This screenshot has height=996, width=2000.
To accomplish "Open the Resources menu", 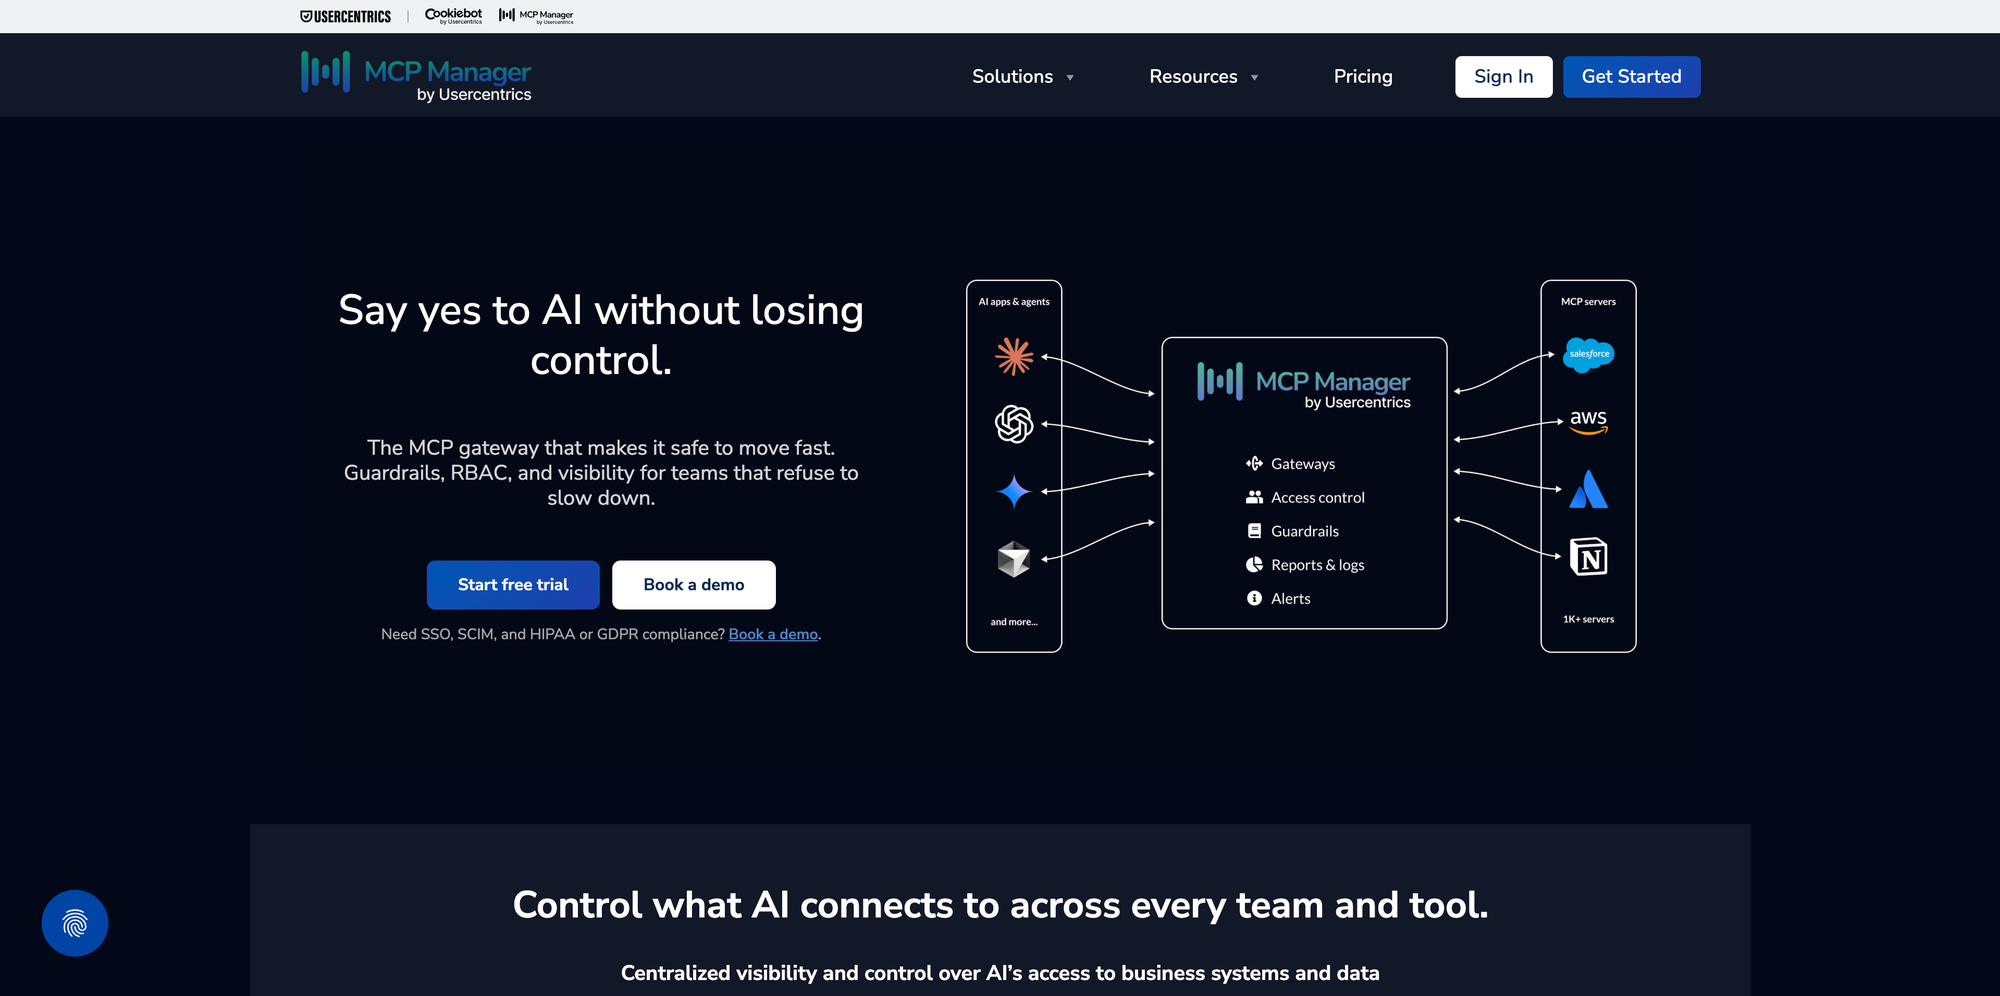I will coord(1193,77).
